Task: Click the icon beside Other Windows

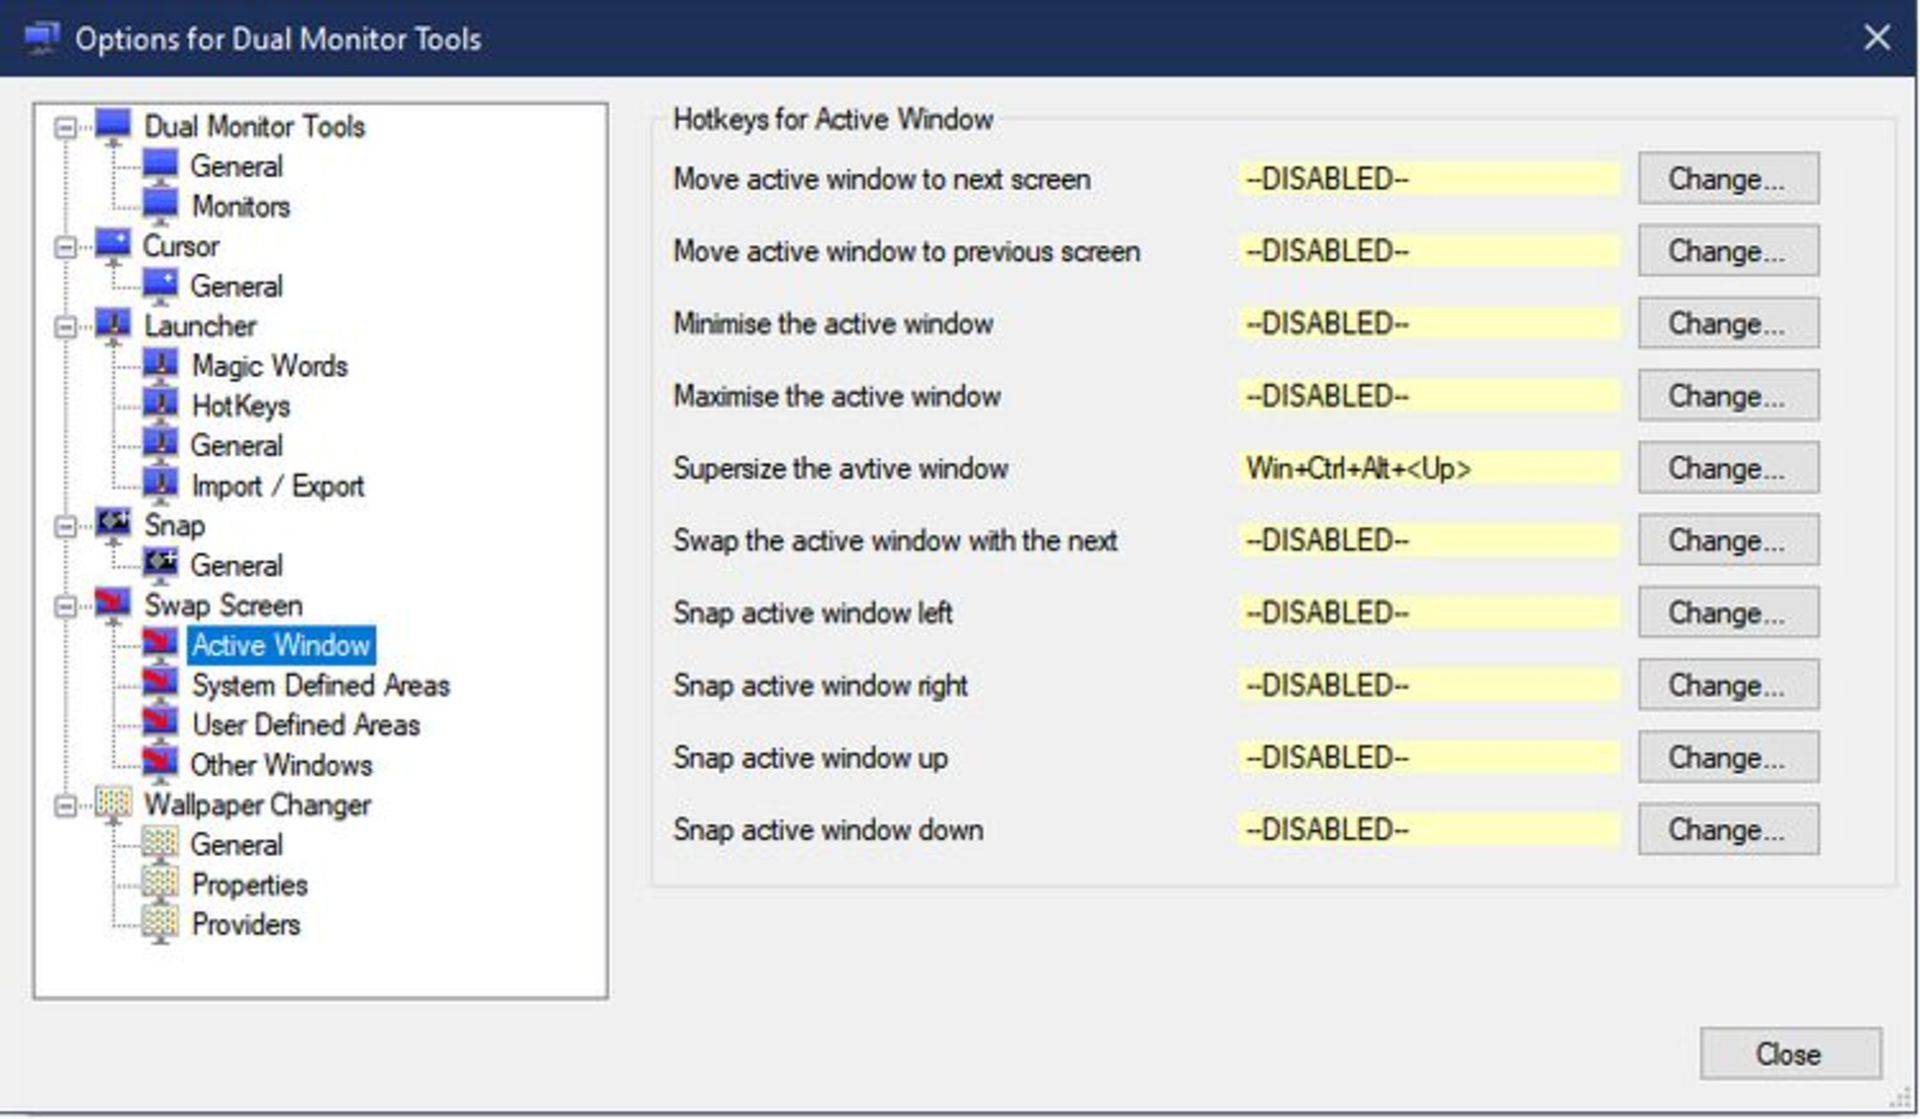Action: click(x=160, y=765)
